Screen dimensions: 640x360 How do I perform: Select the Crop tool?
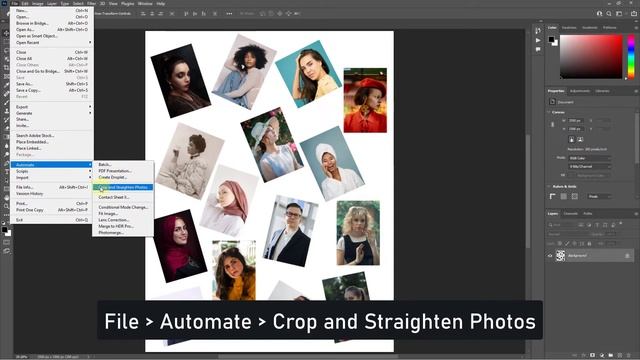tap(7, 68)
